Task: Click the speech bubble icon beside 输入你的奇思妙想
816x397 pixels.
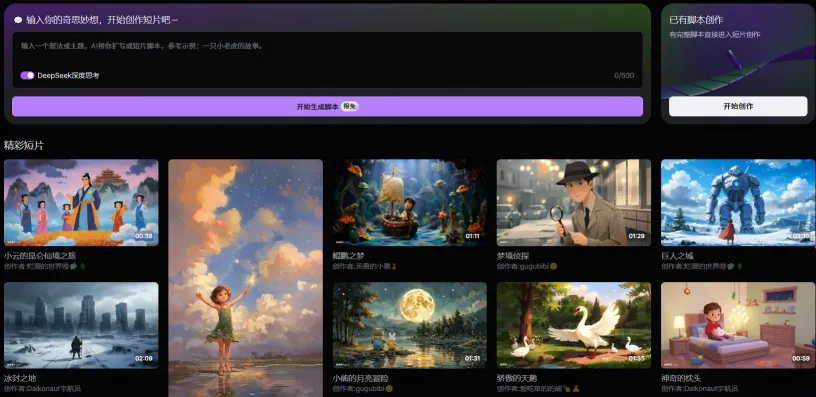Action: pos(18,20)
